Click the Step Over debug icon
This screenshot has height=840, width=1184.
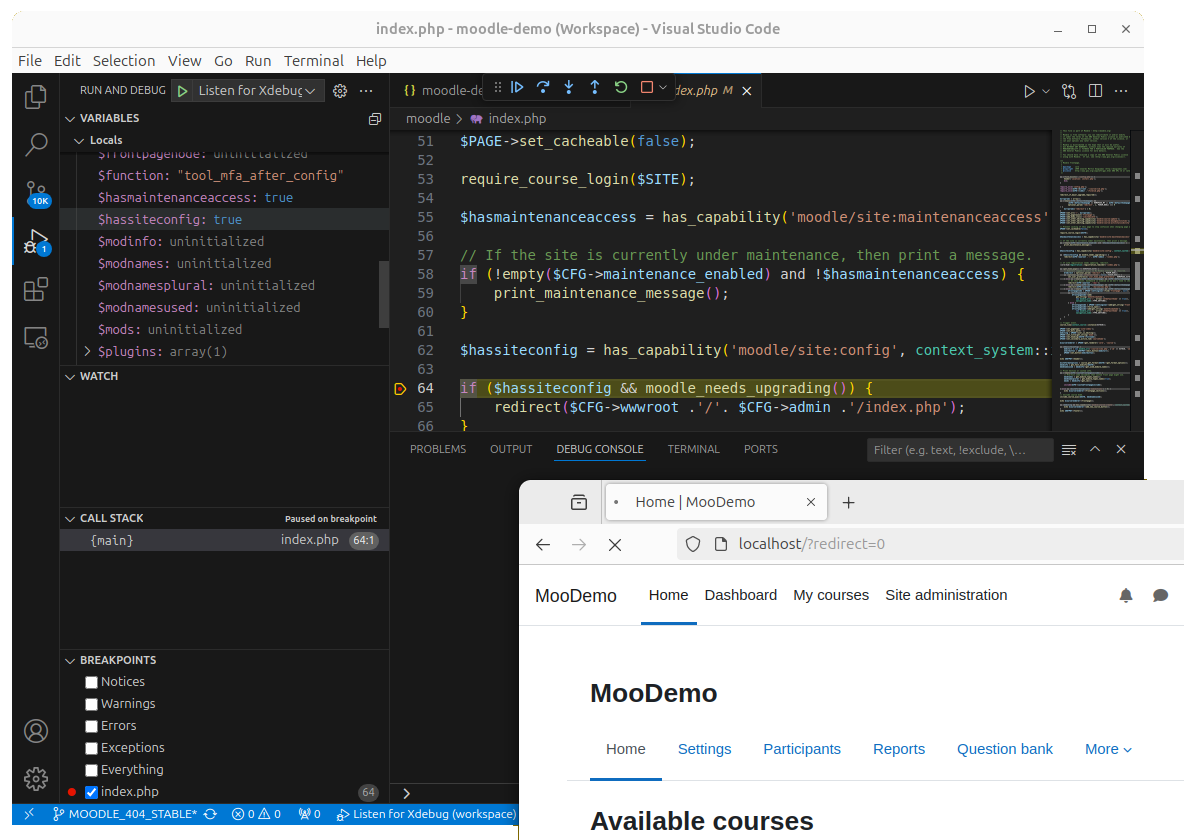[x=543, y=88]
